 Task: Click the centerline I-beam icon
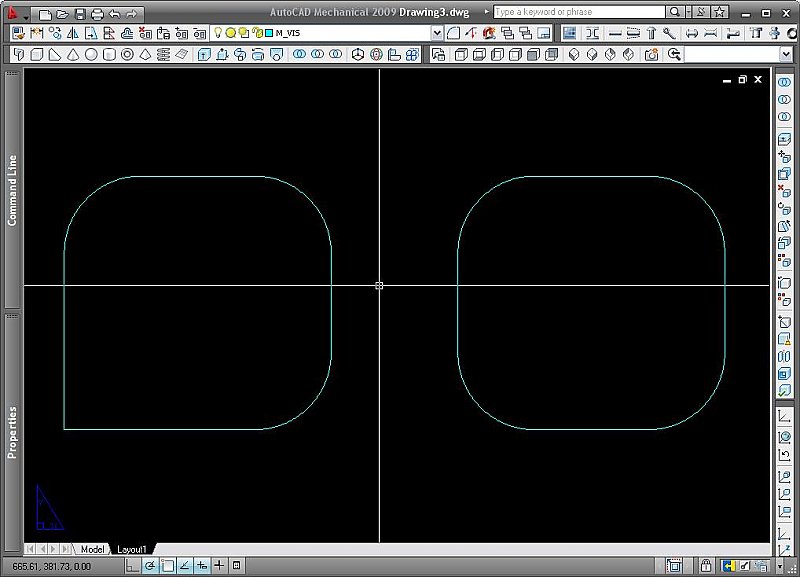592,33
